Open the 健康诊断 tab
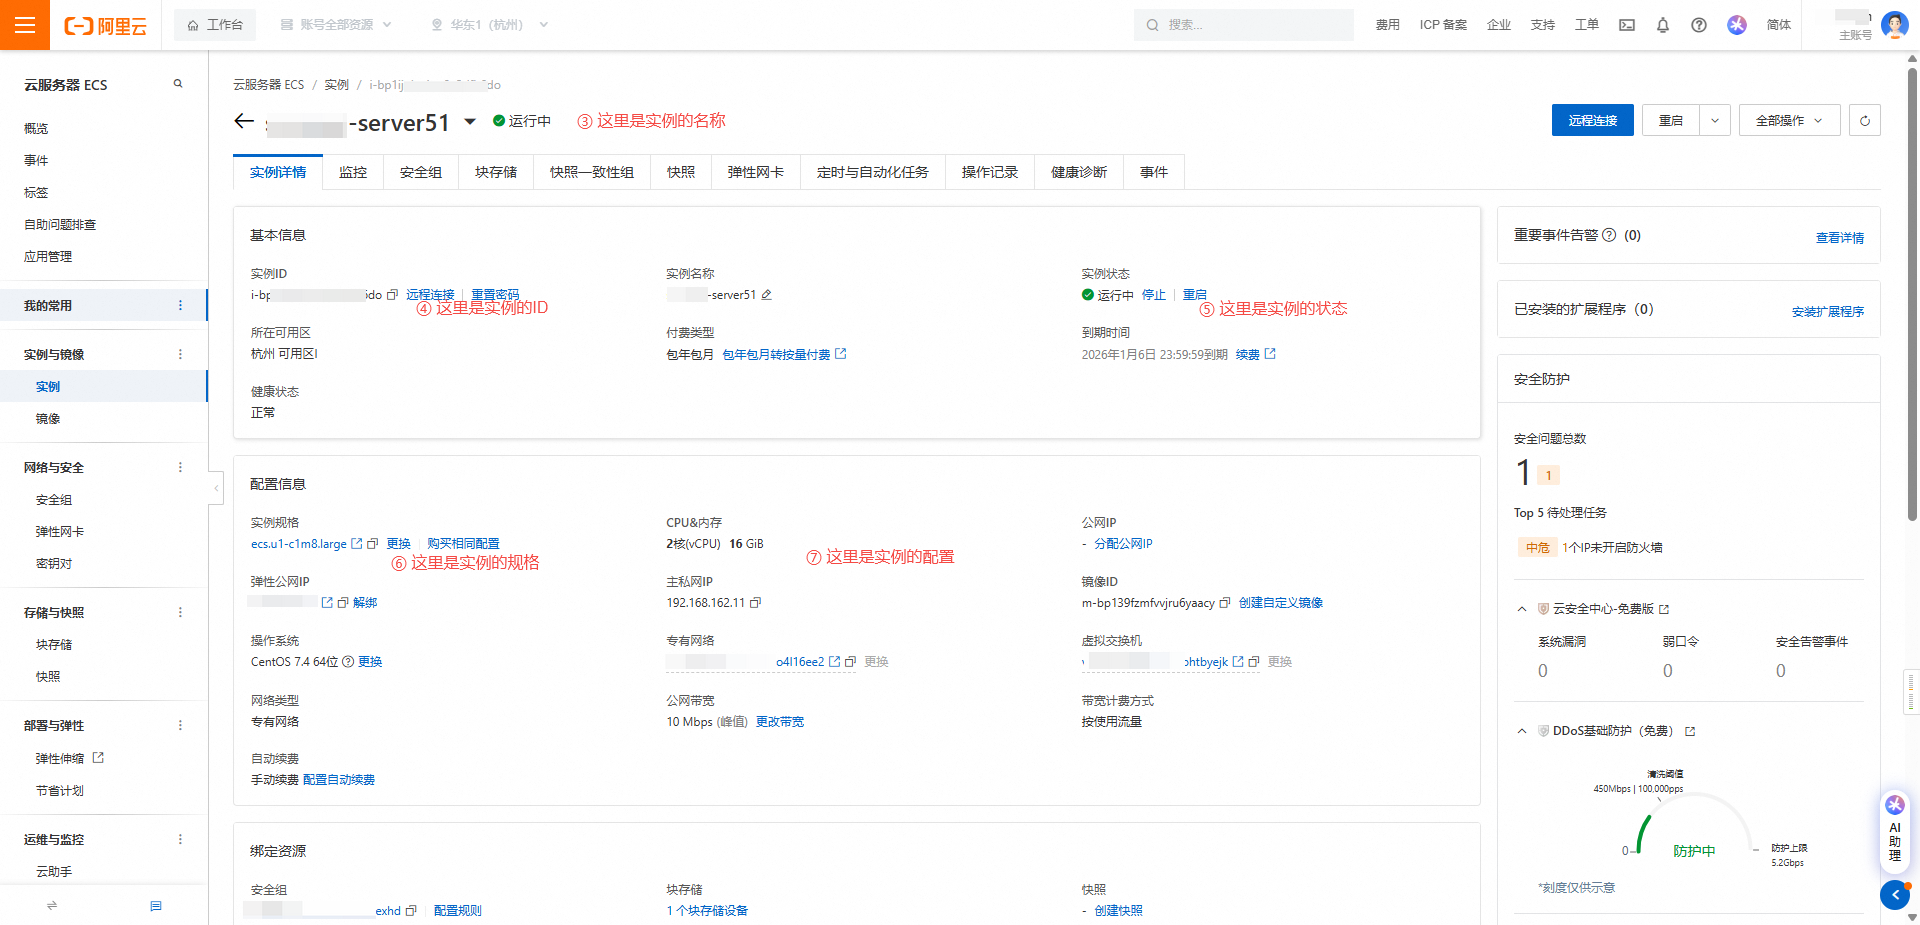Image resolution: width=1920 pixels, height=925 pixels. coord(1079,172)
